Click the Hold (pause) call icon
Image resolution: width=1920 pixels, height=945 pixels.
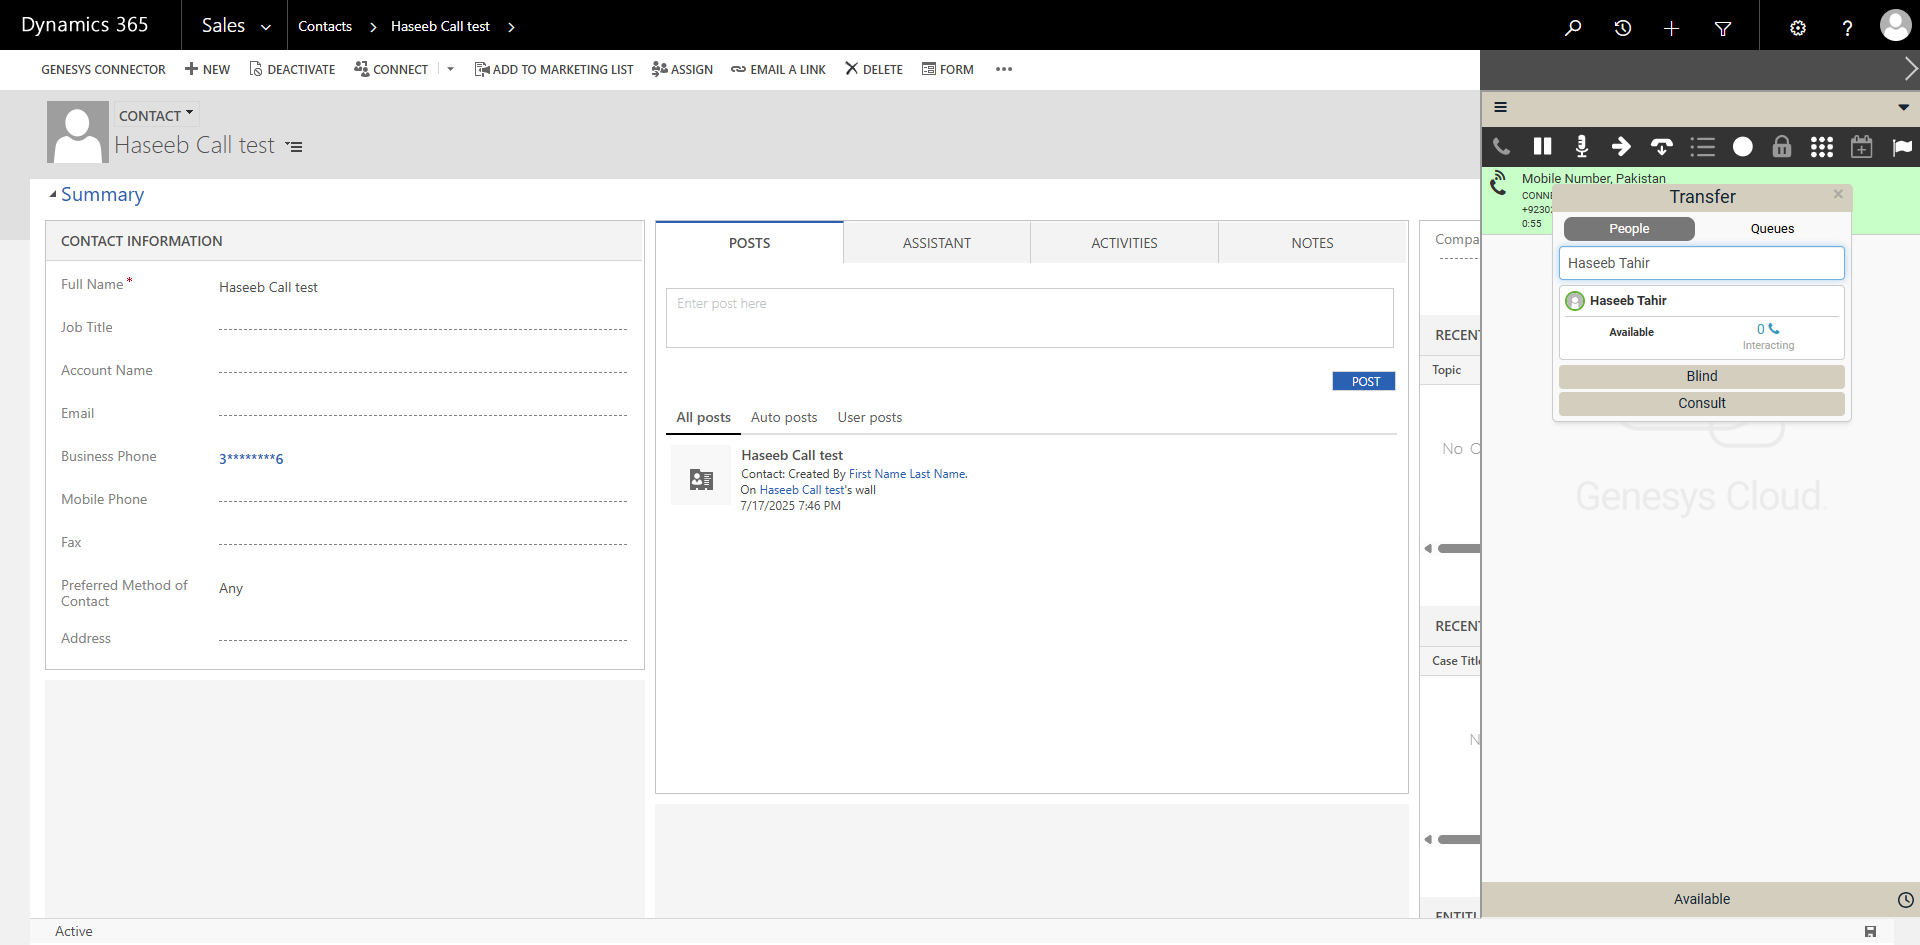(1542, 147)
